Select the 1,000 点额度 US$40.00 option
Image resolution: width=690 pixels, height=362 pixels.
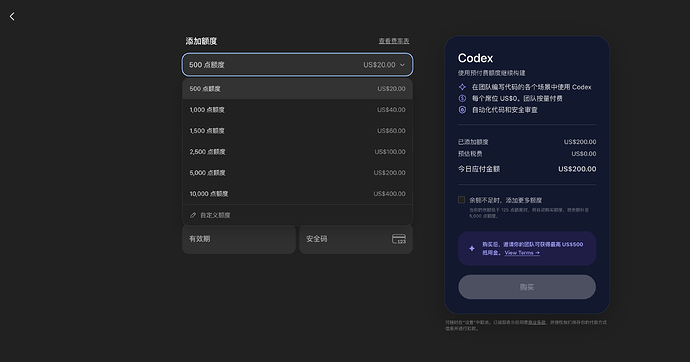coord(297,110)
